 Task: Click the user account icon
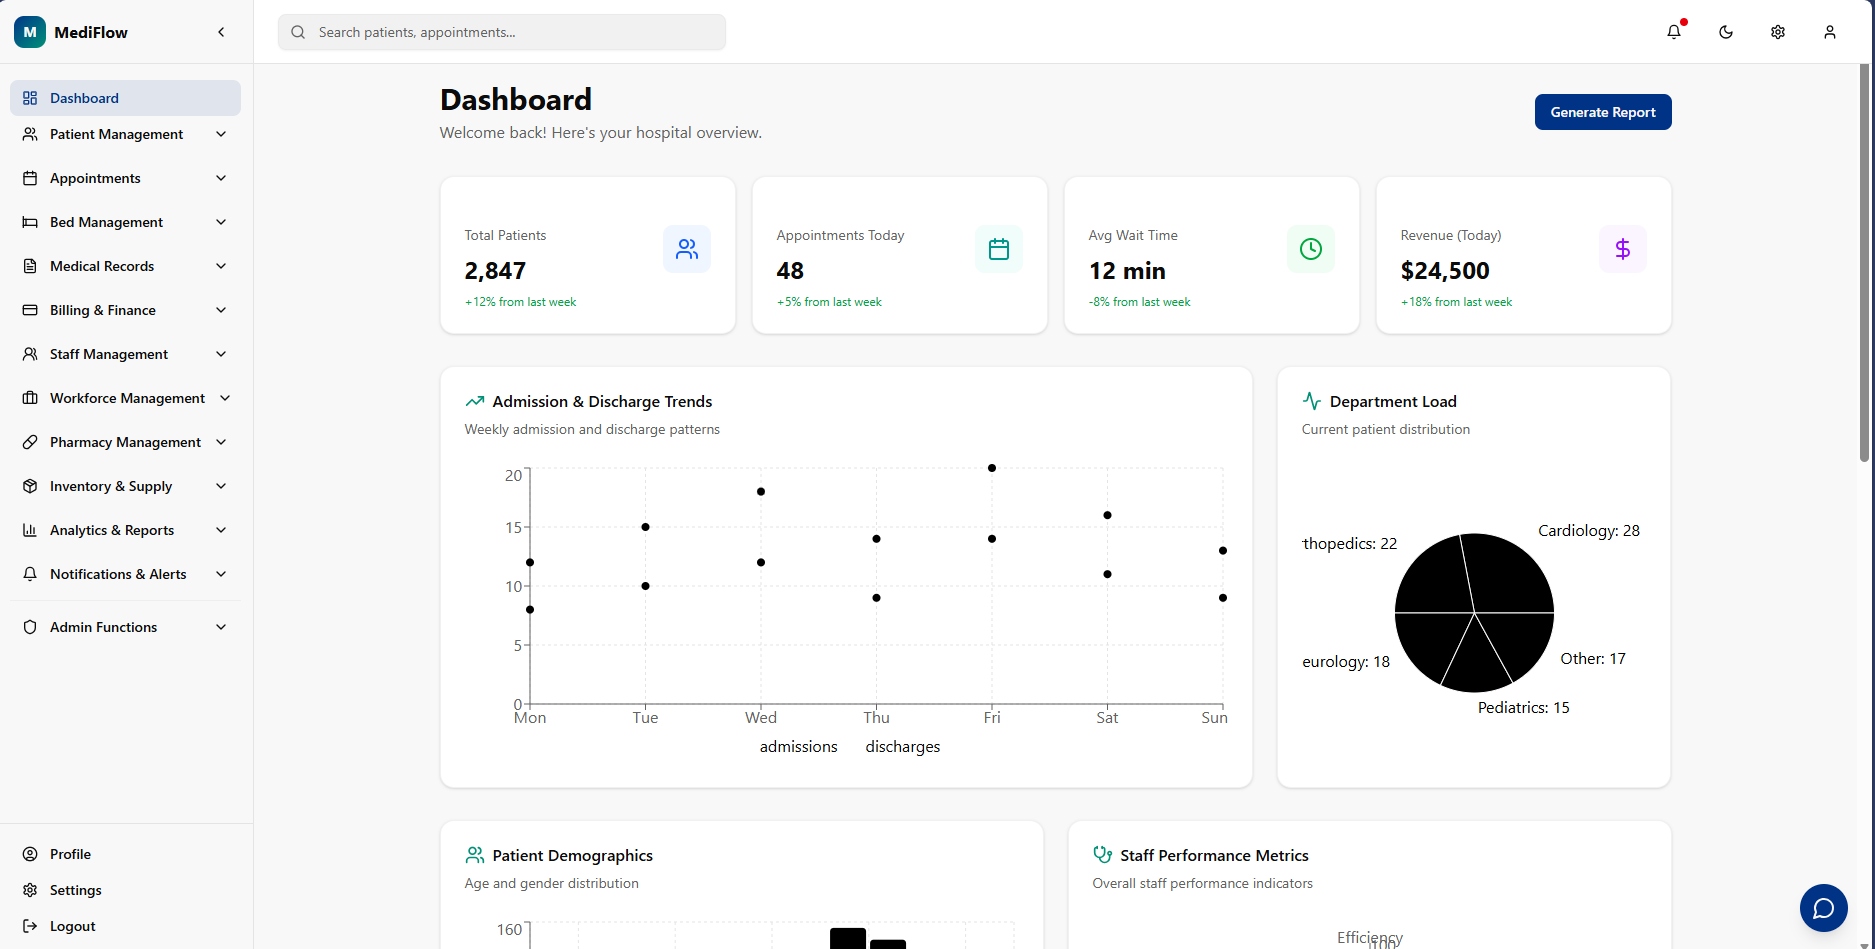[1830, 32]
